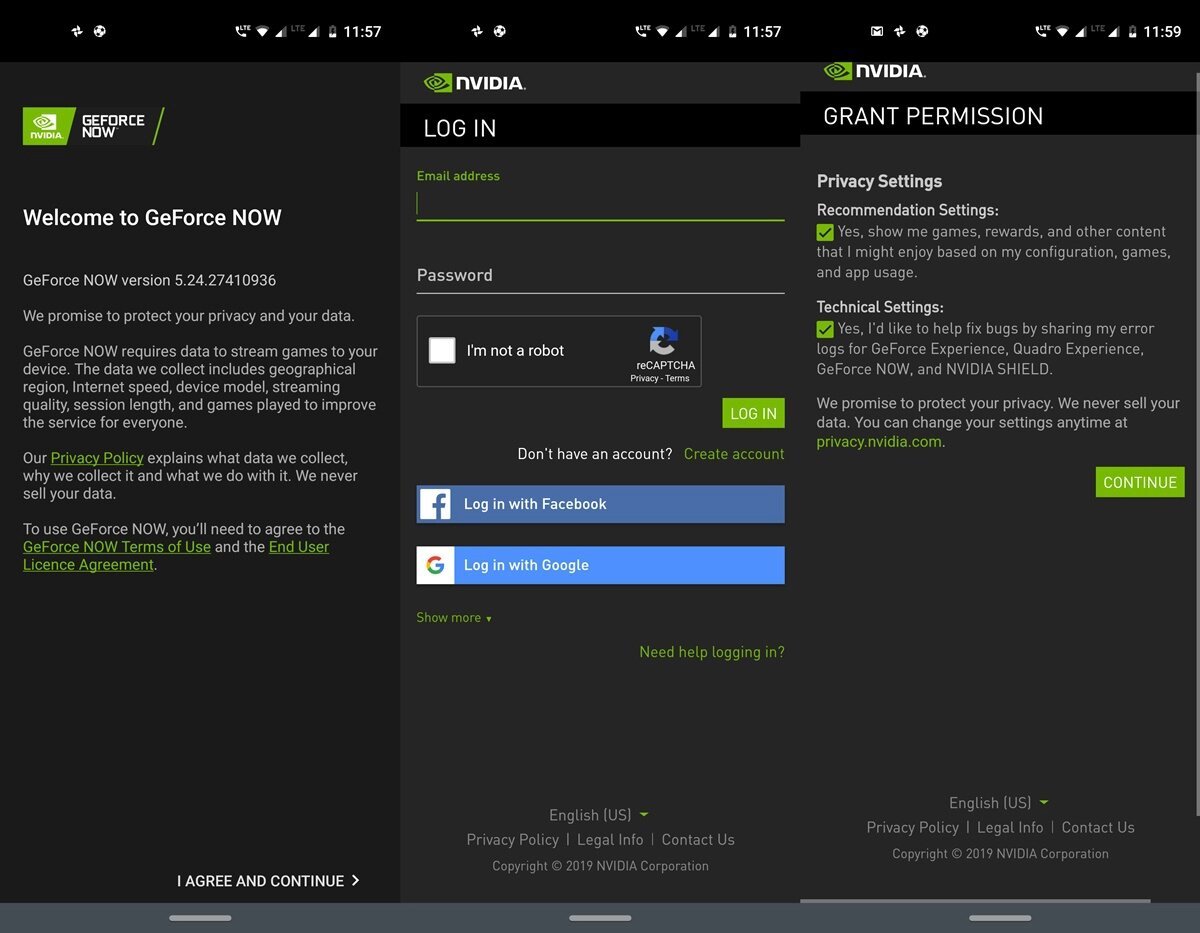Image resolution: width=1200 pixels, height=933 pixels.
Task: Disable the Technical Settings error log sharing checkbox
Action: (x=825, y=329)
